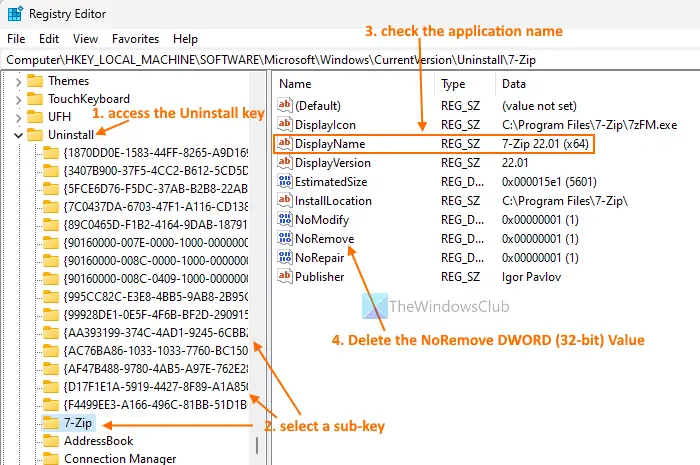700x465 pixels.
Task: Click the EstimatedSize DWORD value icon
Action: tap(285, 181)
